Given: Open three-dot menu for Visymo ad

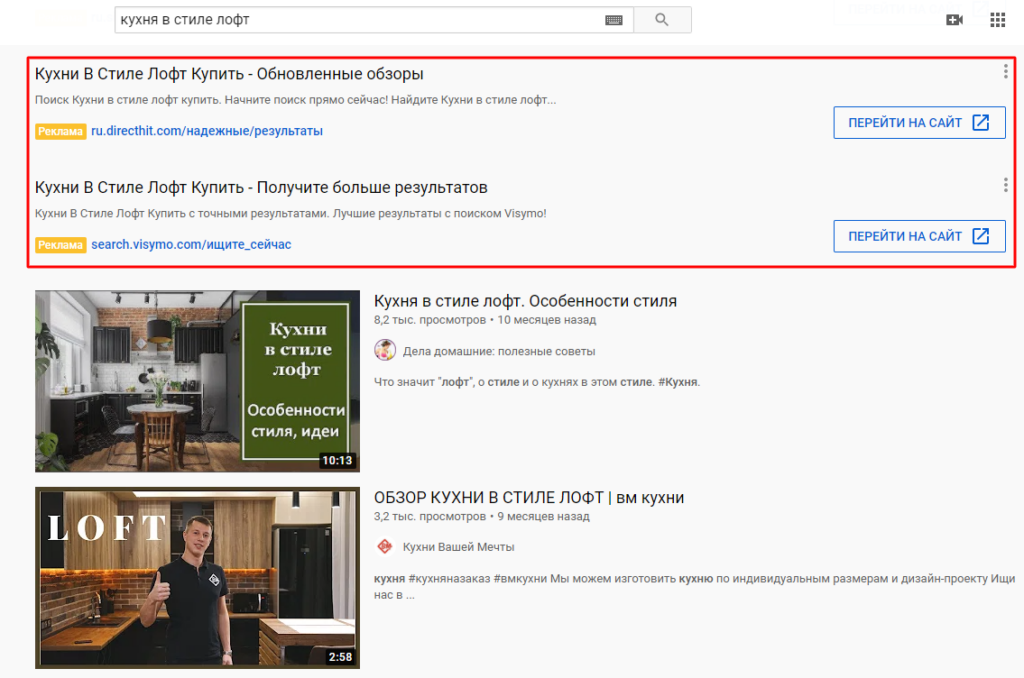Looking at the screenshot, I should [1005, 185].
